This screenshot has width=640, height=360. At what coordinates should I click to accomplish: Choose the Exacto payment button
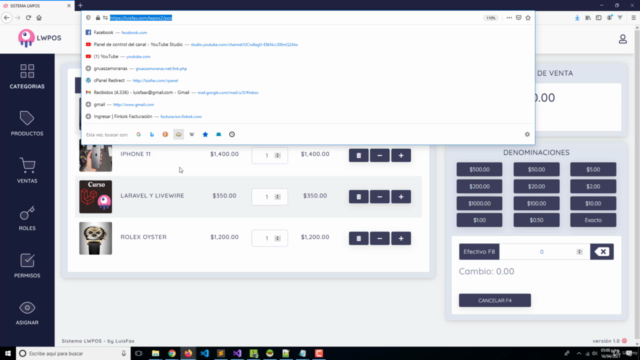[593, 220]
